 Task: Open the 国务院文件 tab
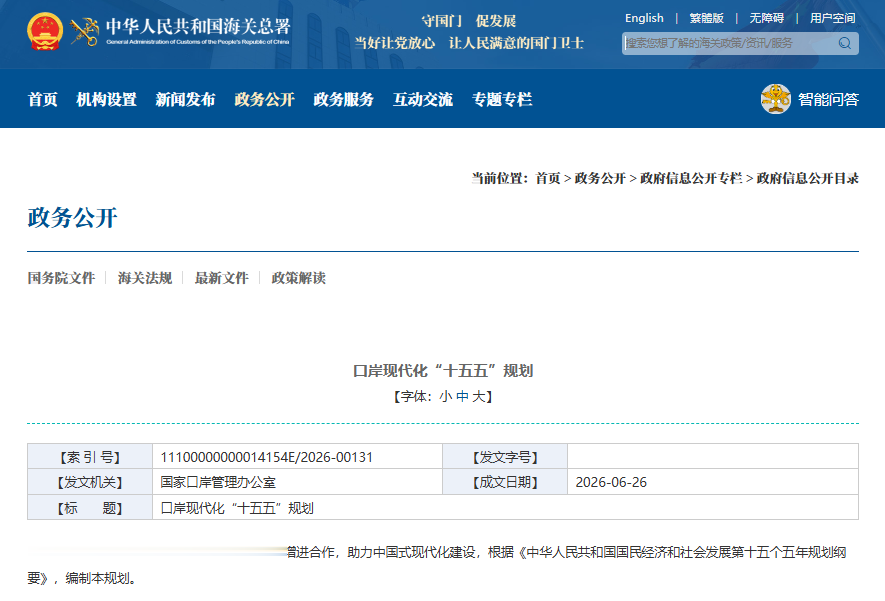62,278
